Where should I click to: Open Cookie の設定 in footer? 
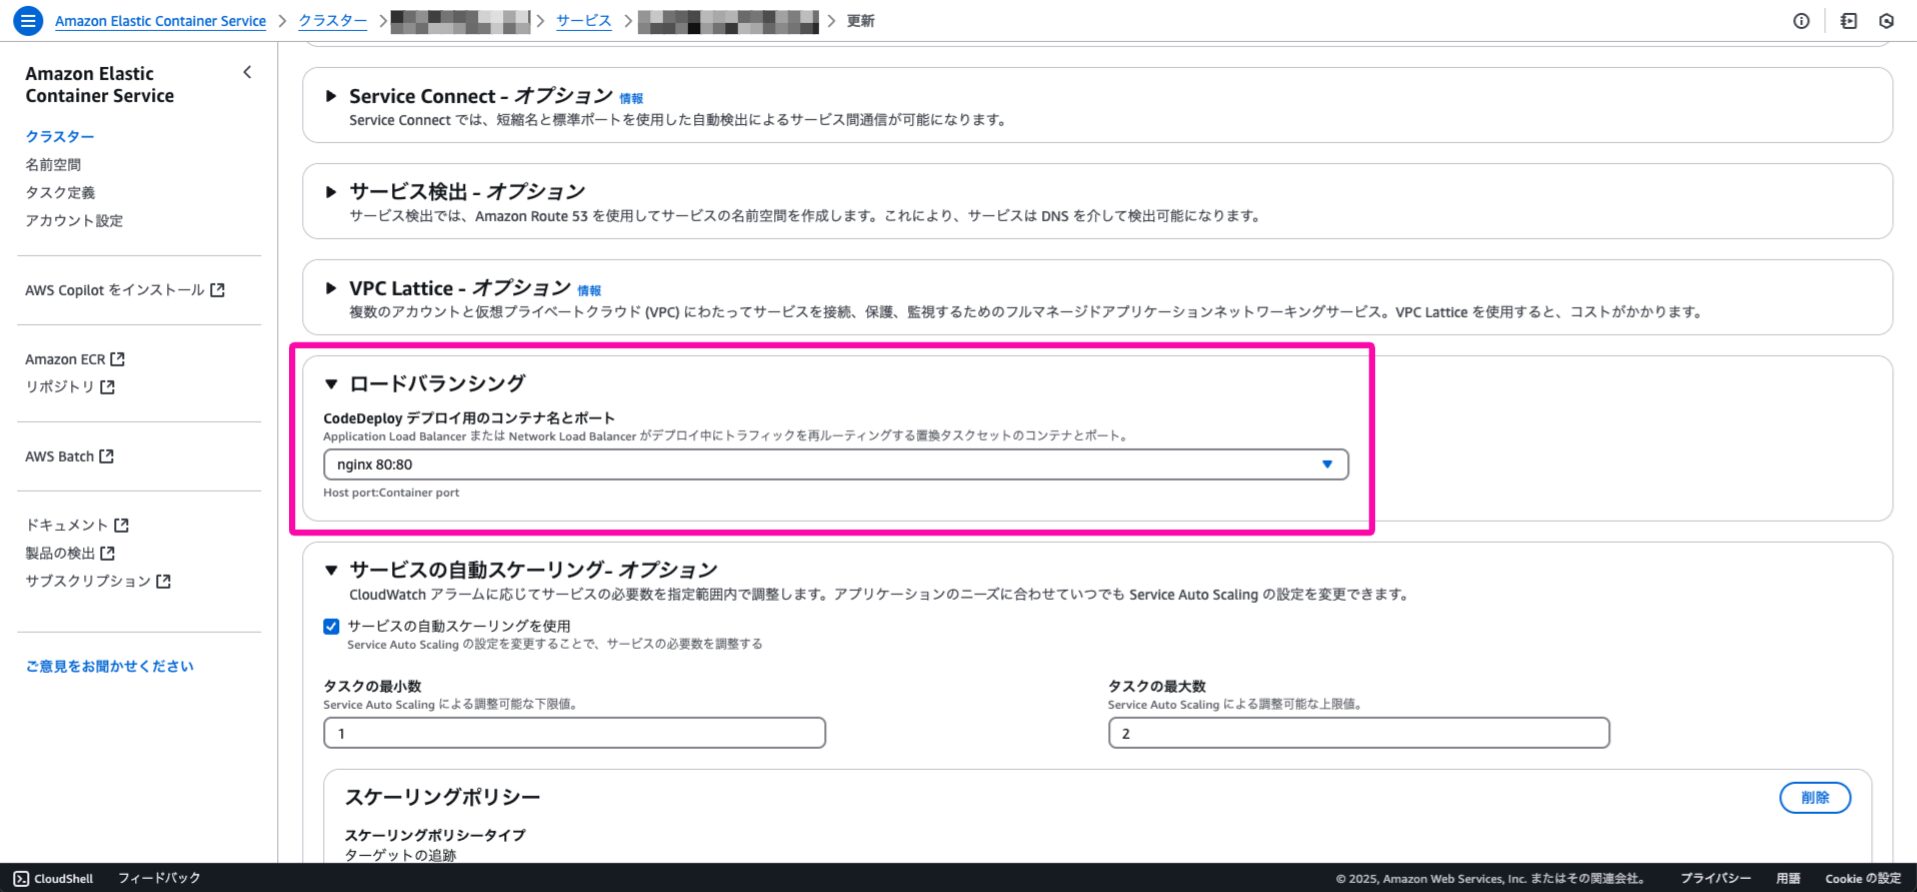tap(1863, 878)
